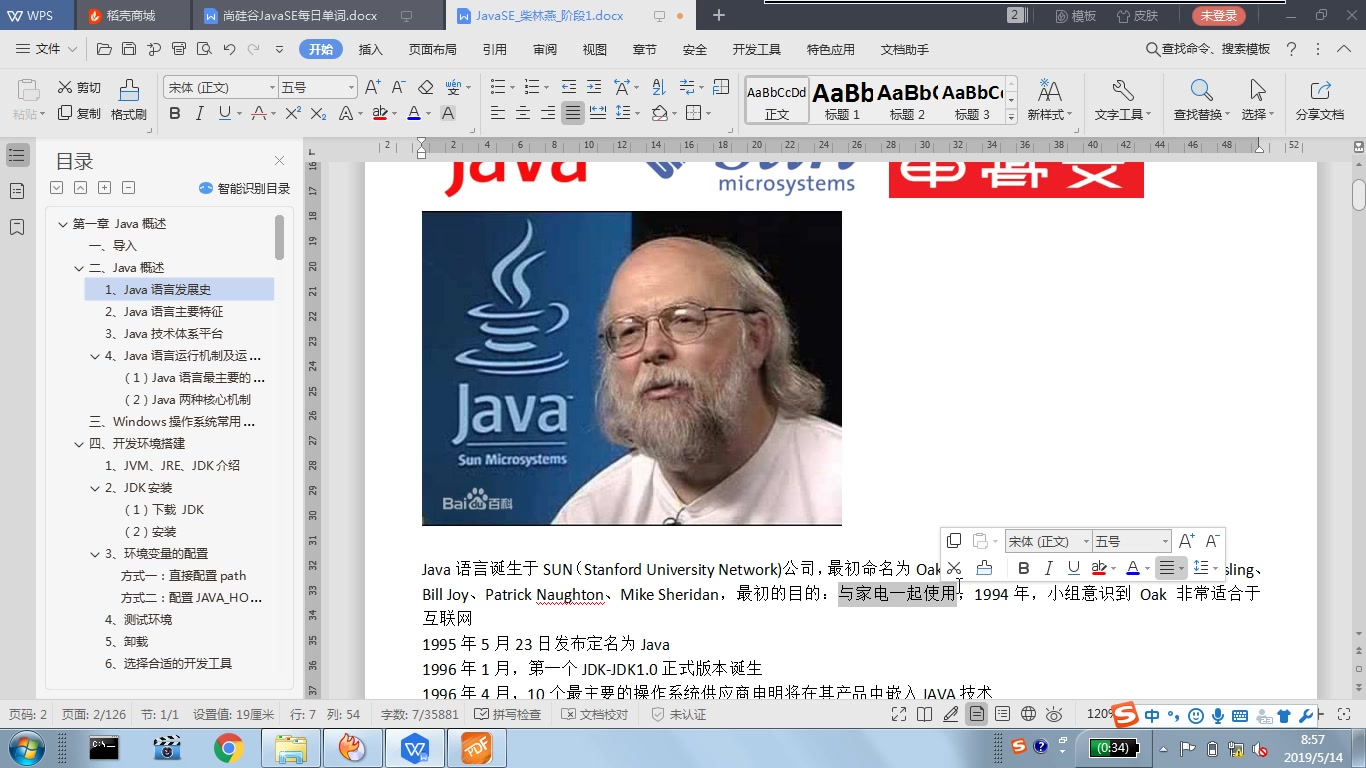Decrease font size using ribbon A- icon
Screen dimensions: 1366x768
point(398,87)
